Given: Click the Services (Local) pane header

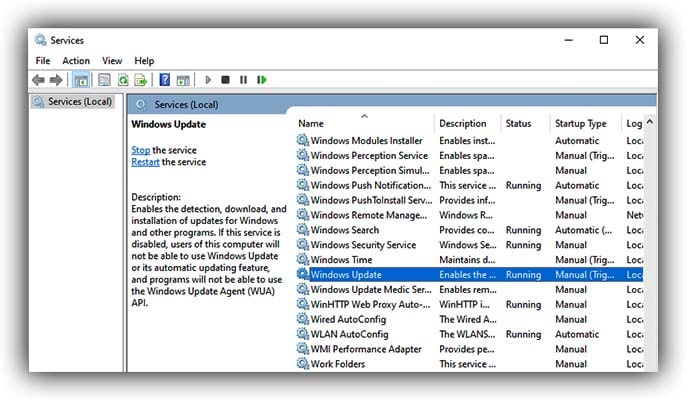Looking at the screenshot, I should (x=186, y=105).
